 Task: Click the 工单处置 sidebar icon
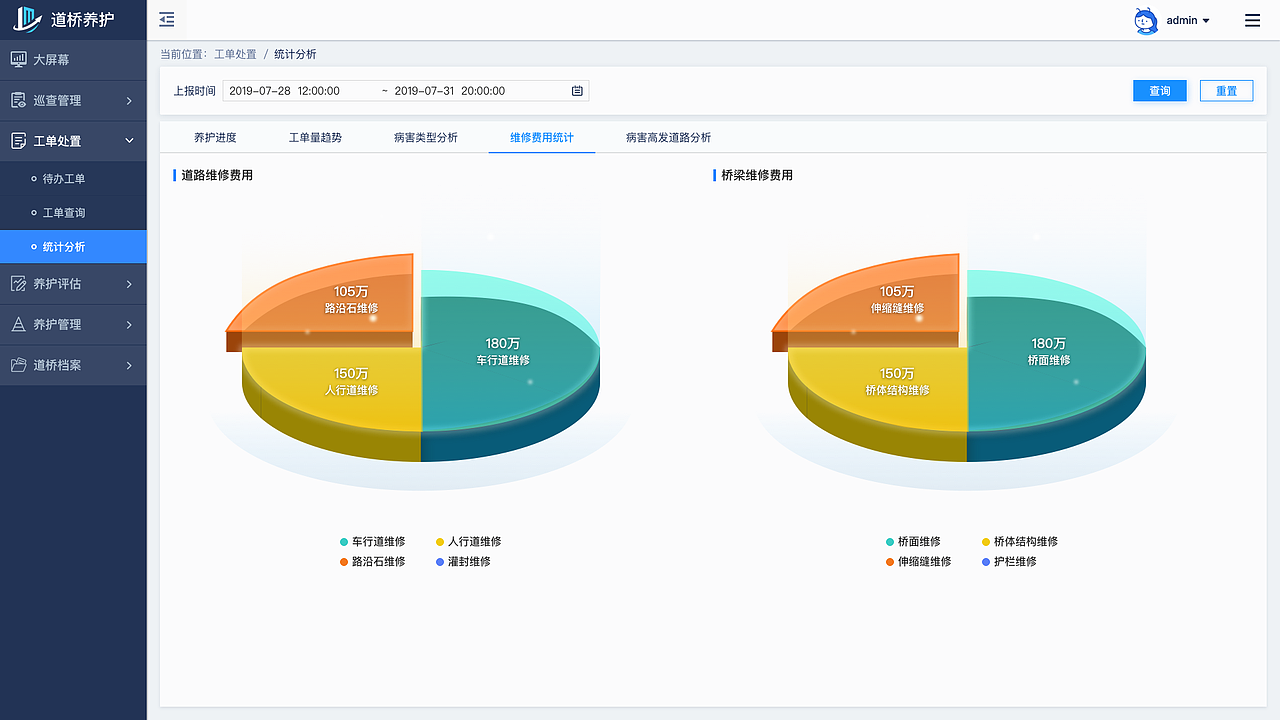pos(18,141)
